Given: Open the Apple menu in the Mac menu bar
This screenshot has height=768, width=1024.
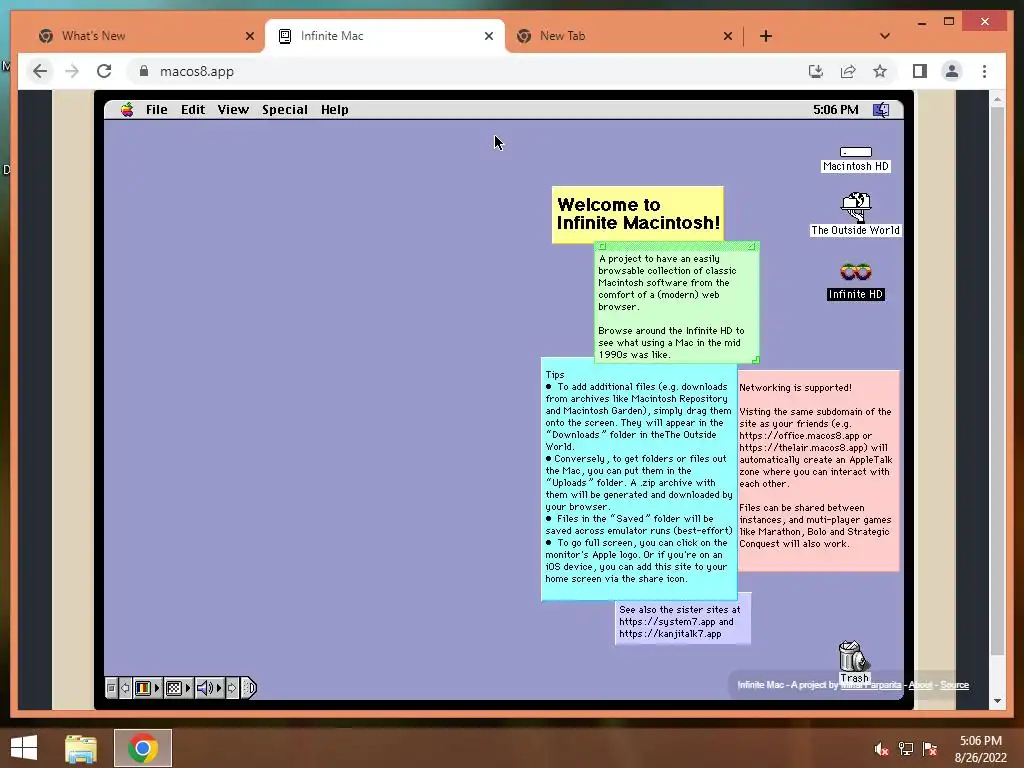Looking at the screenshot, I should tap(127, 110).
